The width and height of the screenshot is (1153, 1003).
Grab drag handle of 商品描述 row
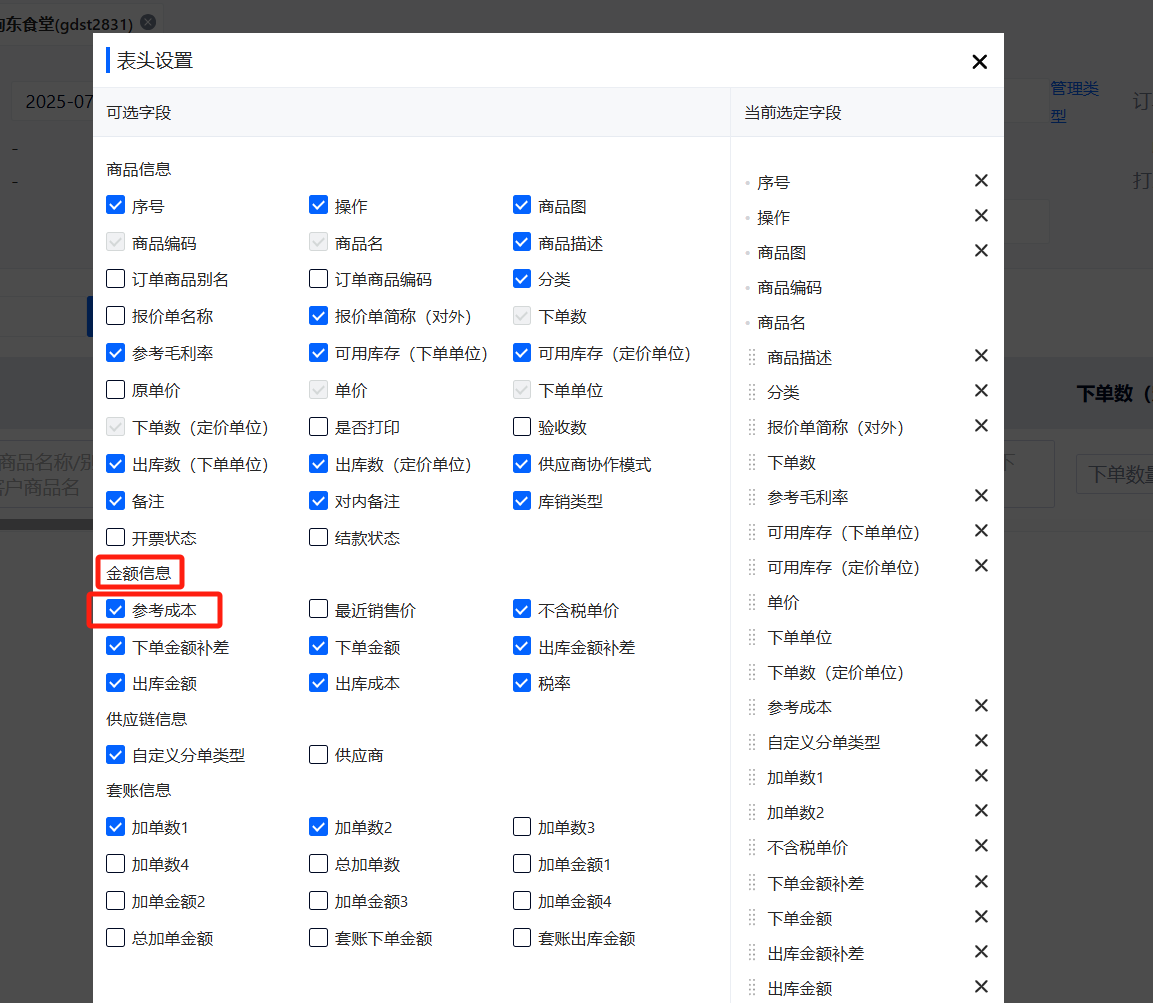coord(752,357)
